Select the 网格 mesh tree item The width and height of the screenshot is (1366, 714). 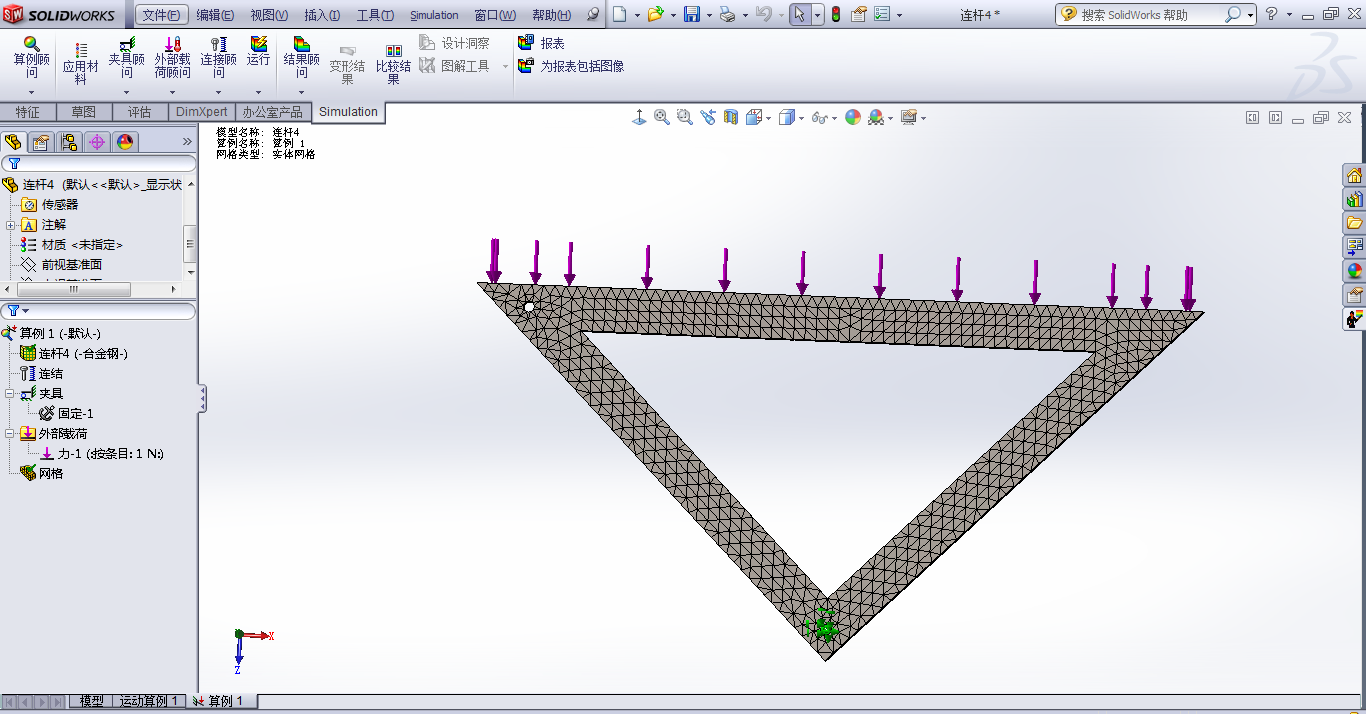(41, 473)
